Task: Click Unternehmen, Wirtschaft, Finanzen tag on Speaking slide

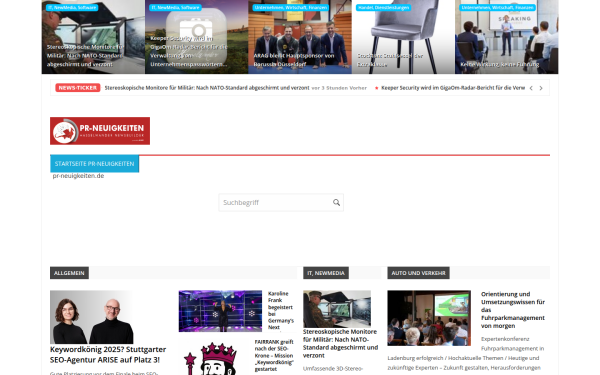Action: point(497,7)
